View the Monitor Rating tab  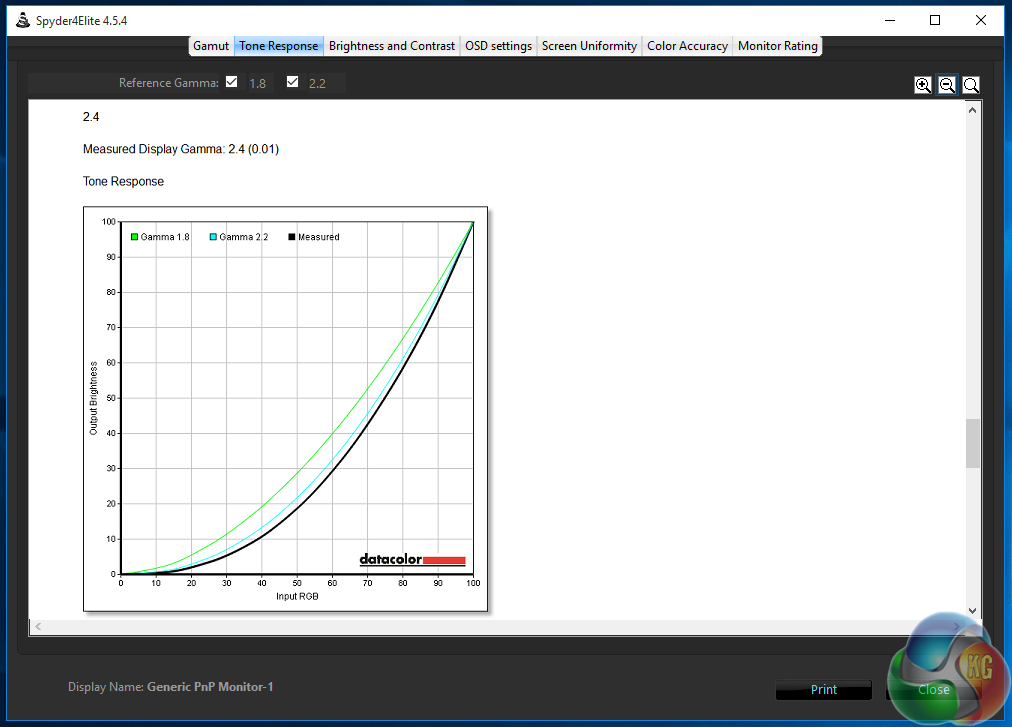777,46
